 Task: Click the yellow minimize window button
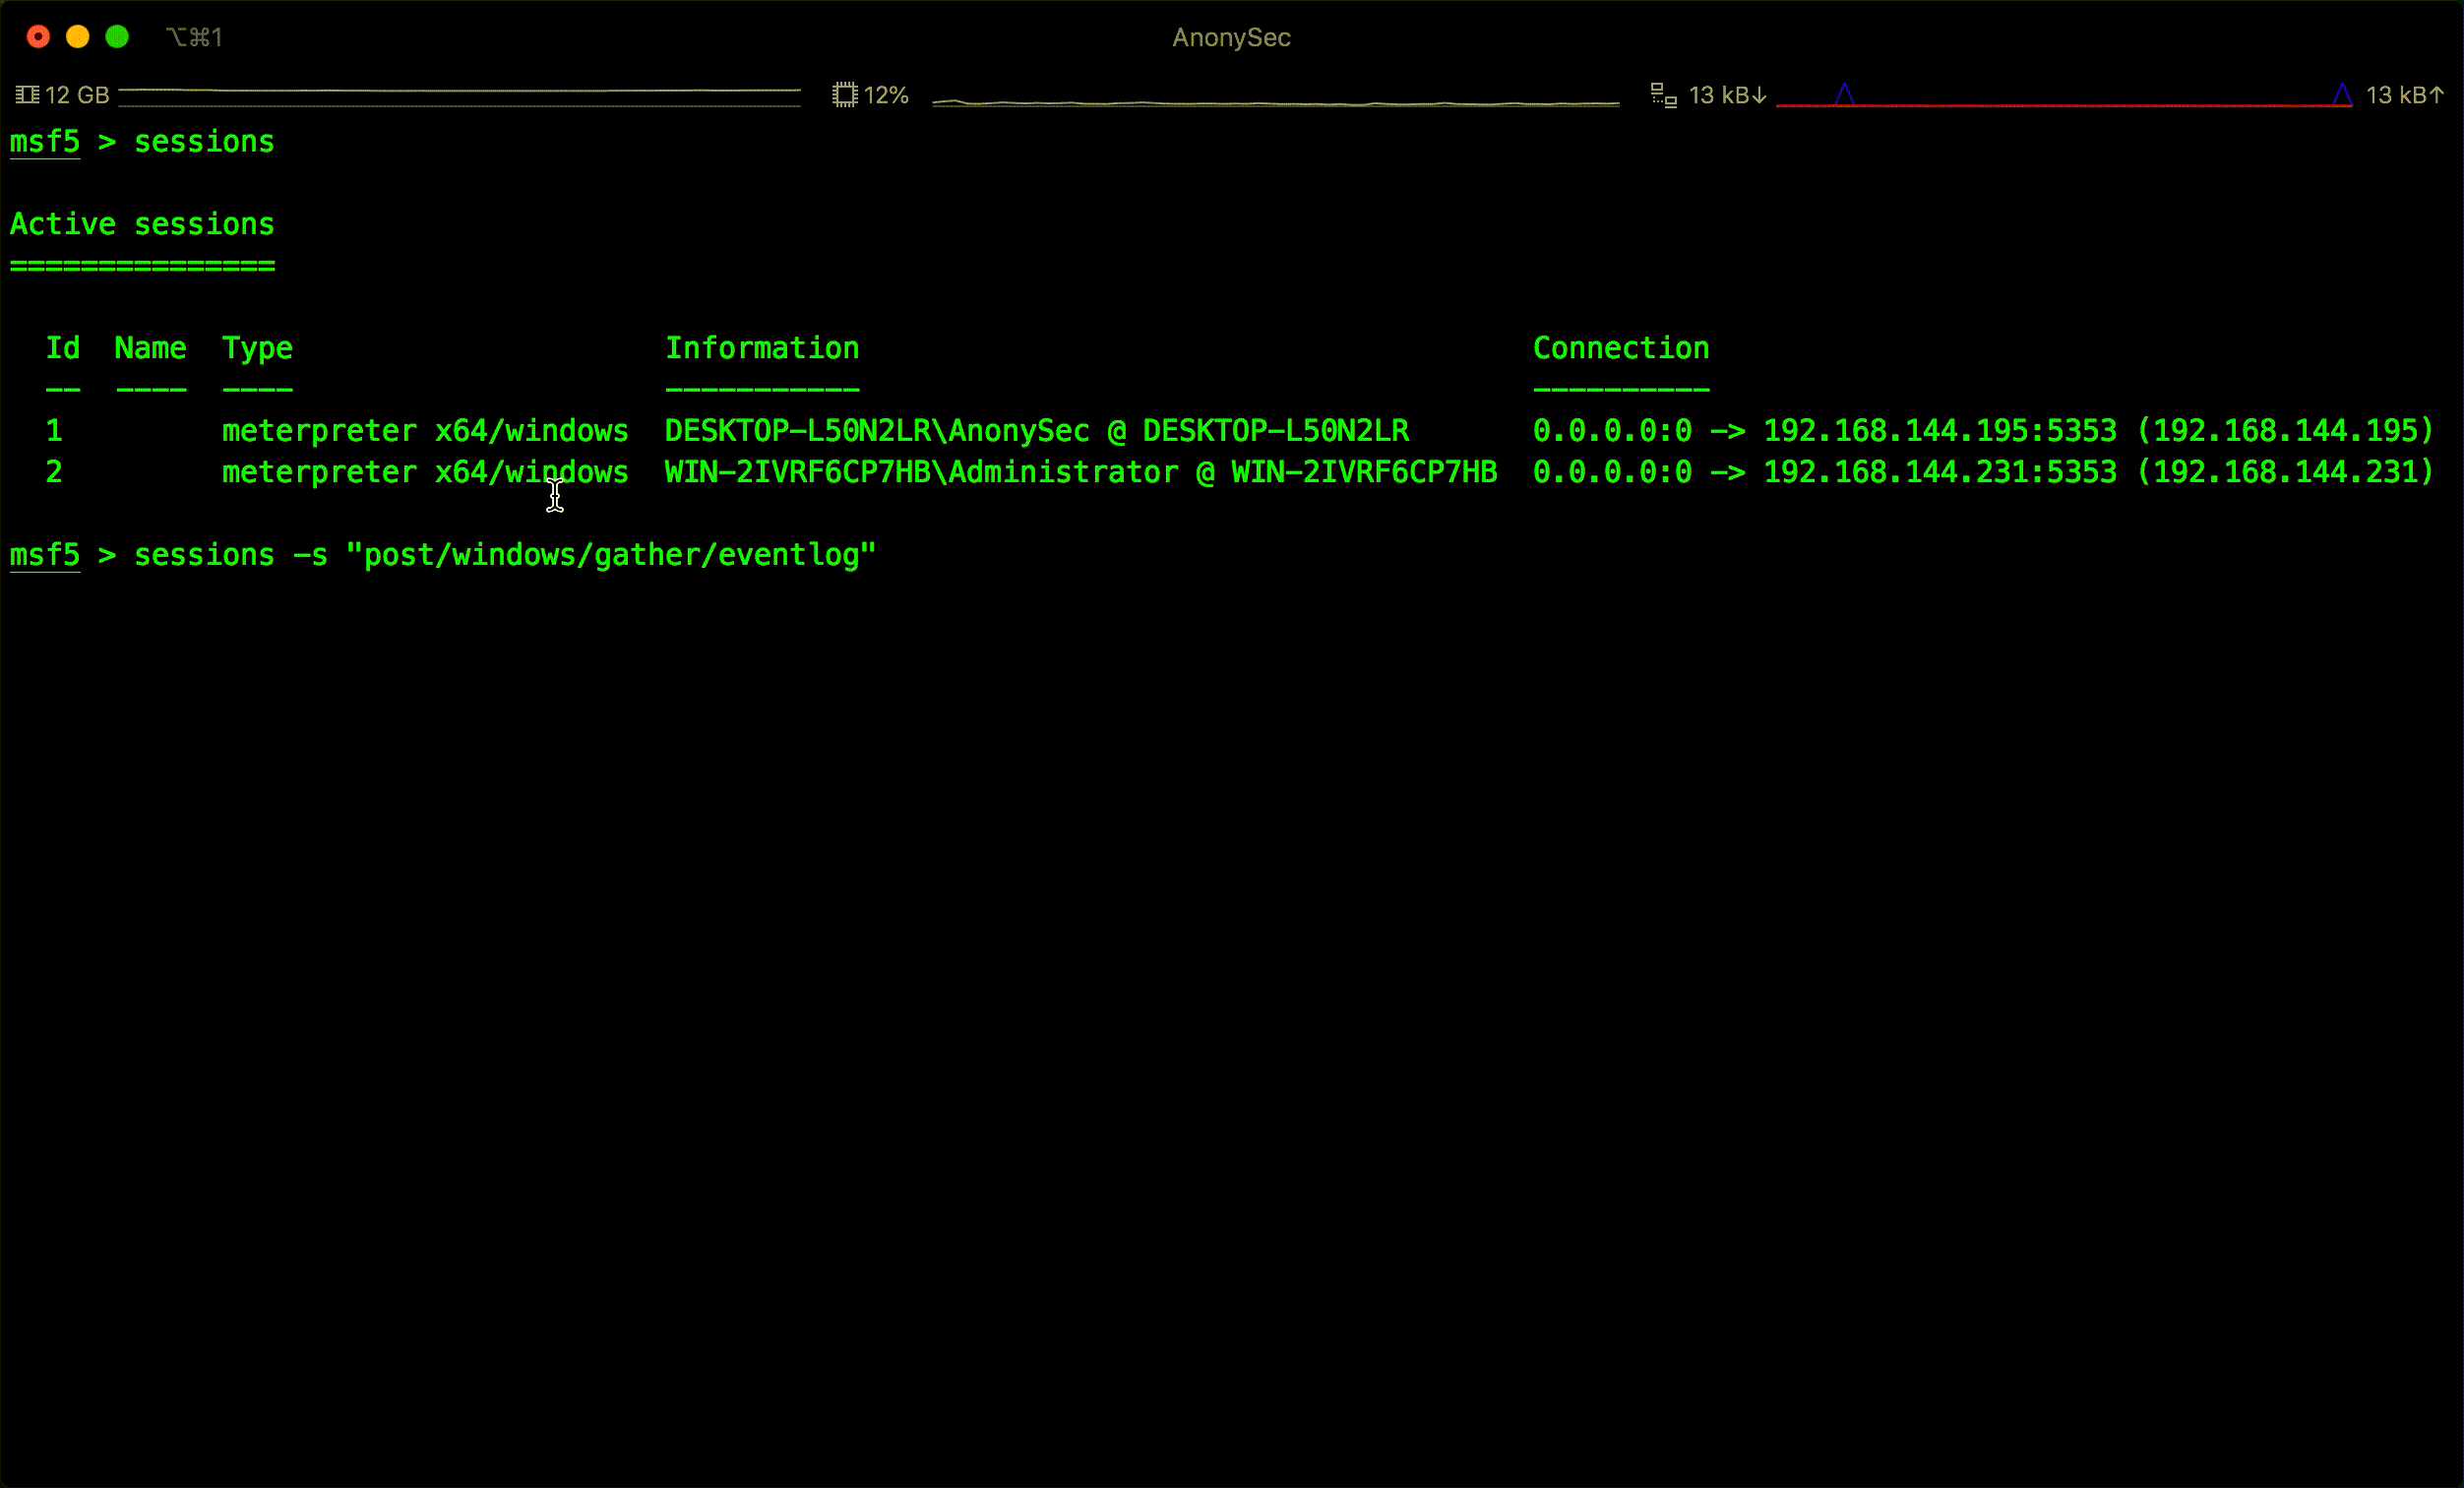click(x=78, y=37)
